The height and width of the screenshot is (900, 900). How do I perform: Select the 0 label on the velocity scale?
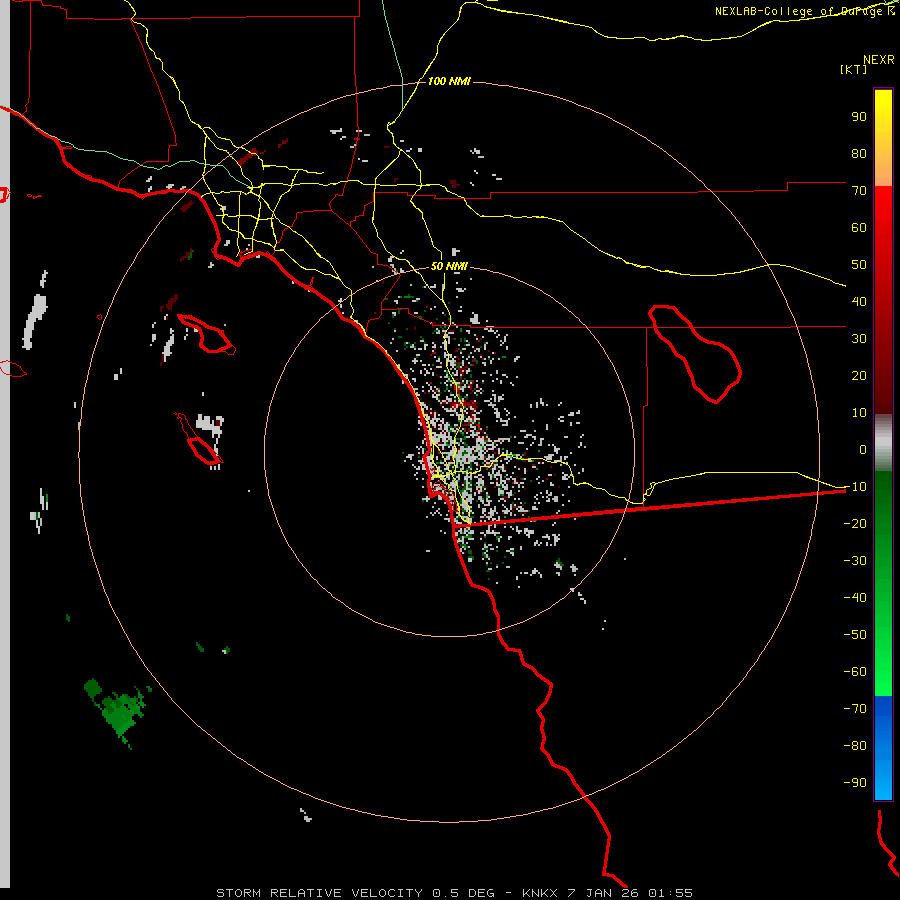pos(863,449)
